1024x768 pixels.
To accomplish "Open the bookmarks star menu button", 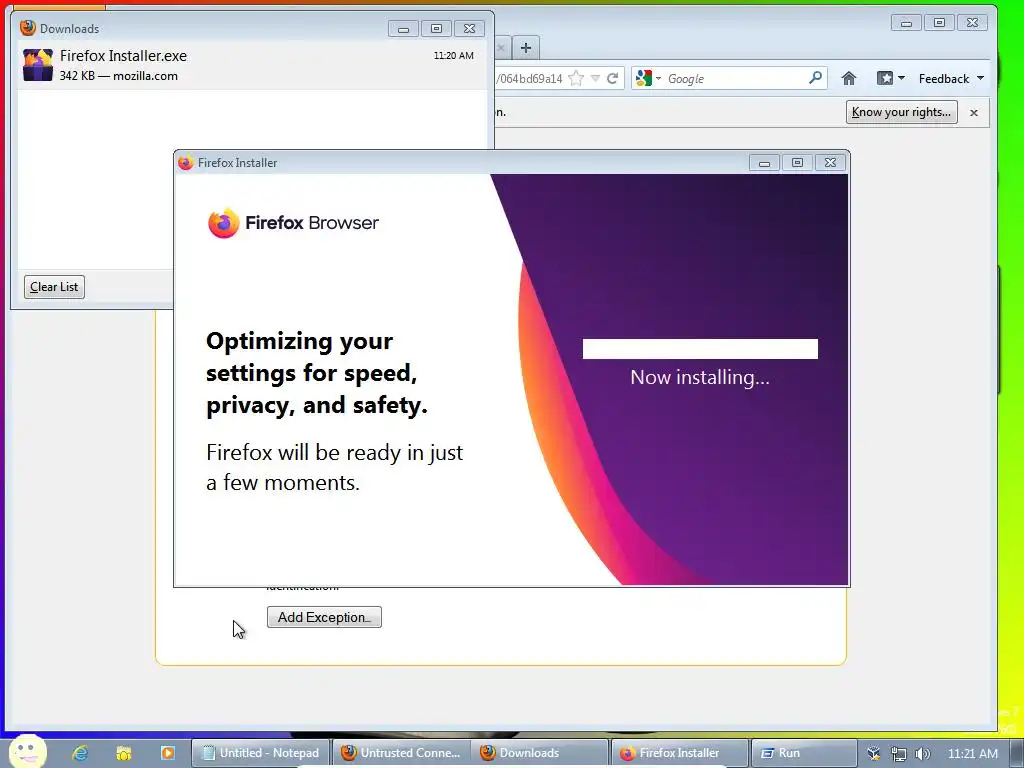I will pyautogui.click(x=890, y=78).
